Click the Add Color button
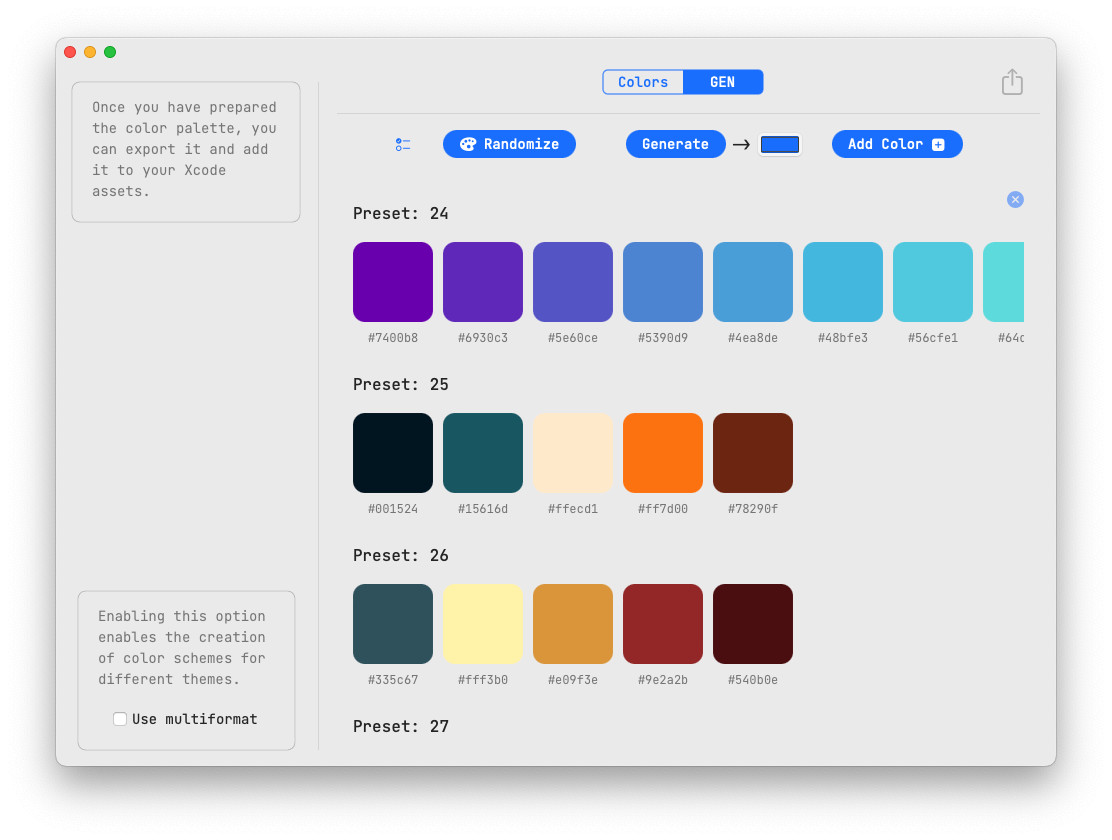The height and width of the screenshot is (840, 1112). (x=896, y=144)
